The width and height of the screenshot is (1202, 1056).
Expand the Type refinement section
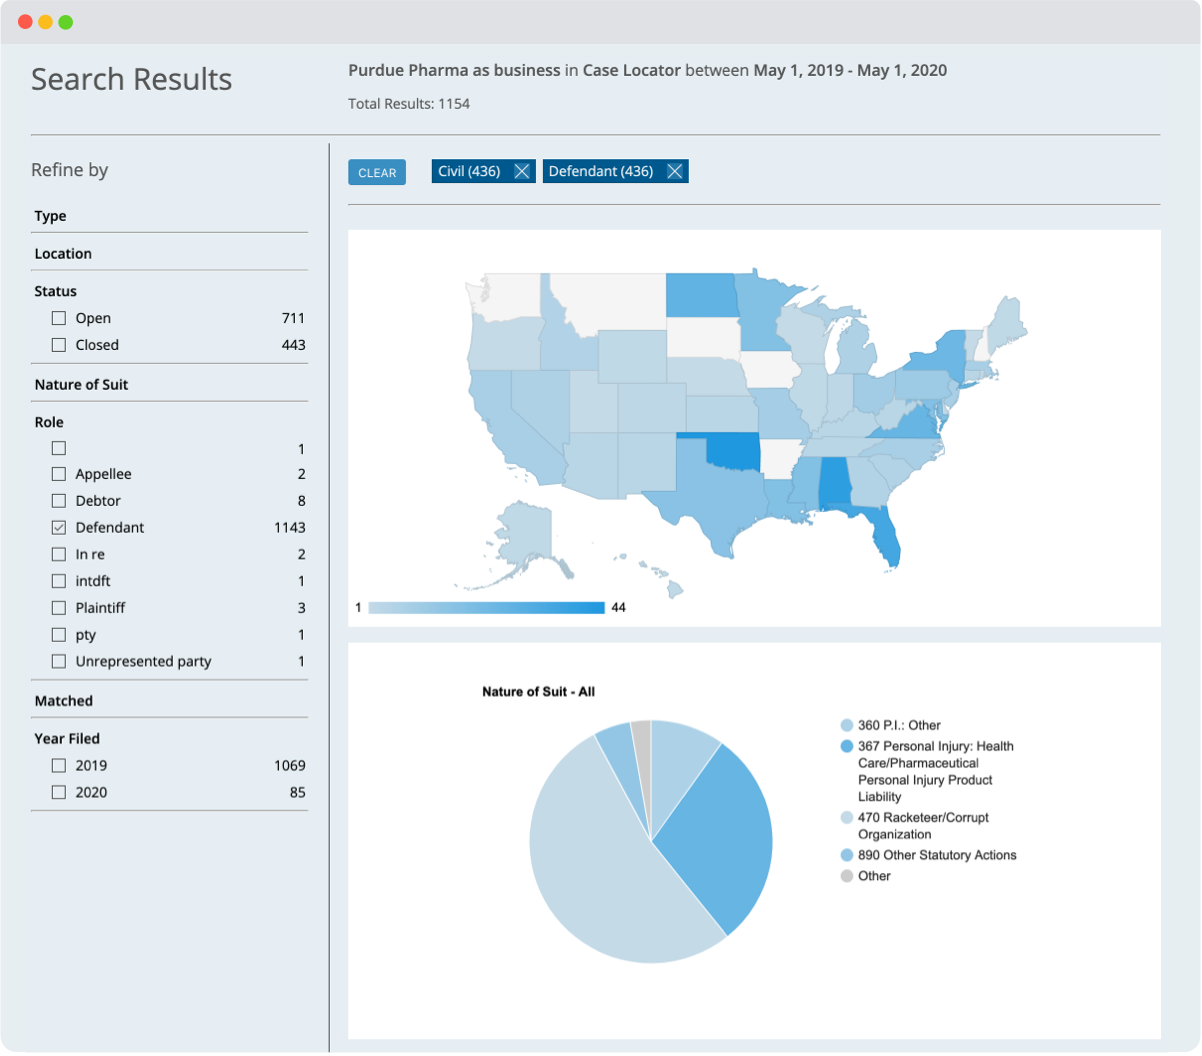point(52,216)
